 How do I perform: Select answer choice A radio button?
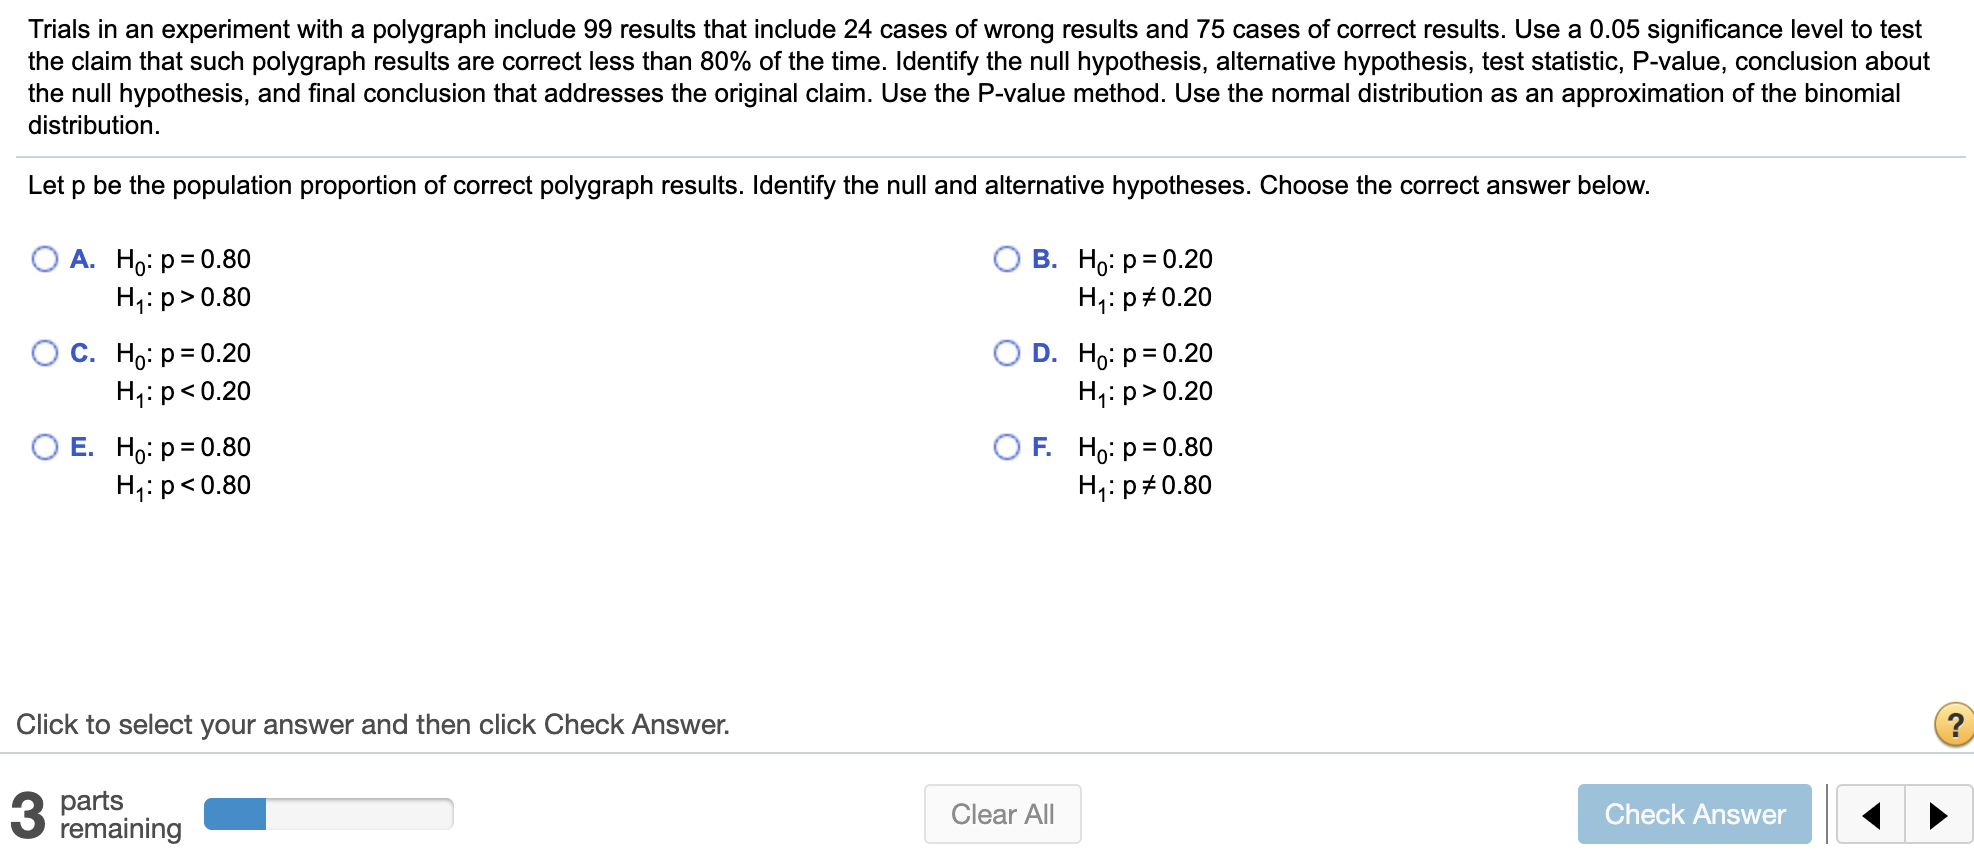(x=44, y=259)
